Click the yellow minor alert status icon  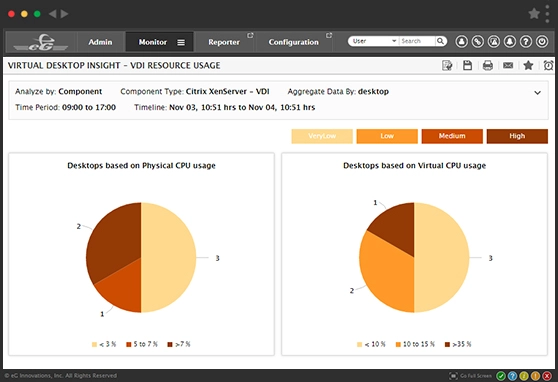[x=524, y=376]
